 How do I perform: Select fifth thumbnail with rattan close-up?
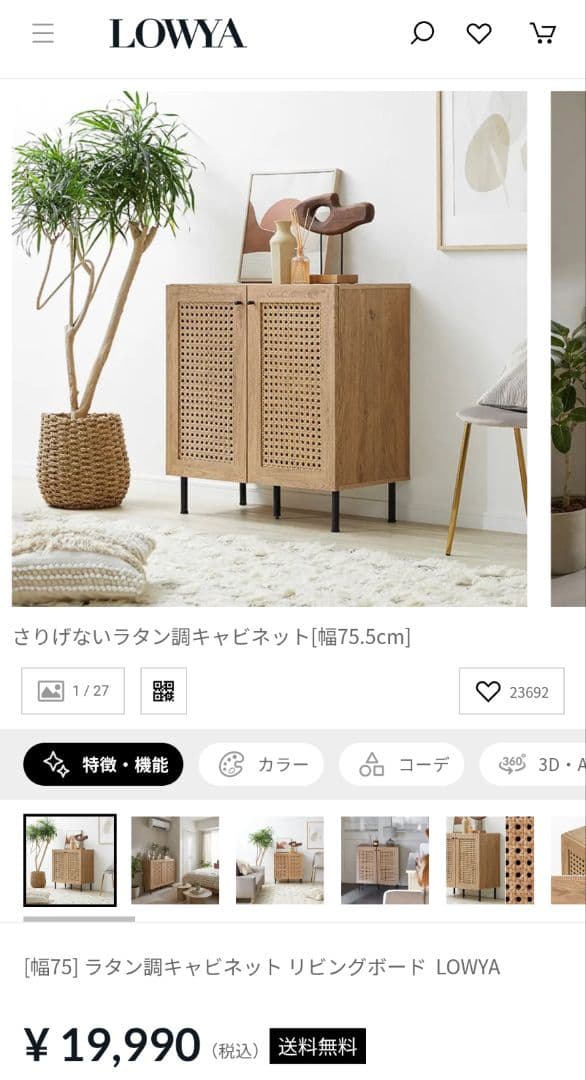pos(490,860)
